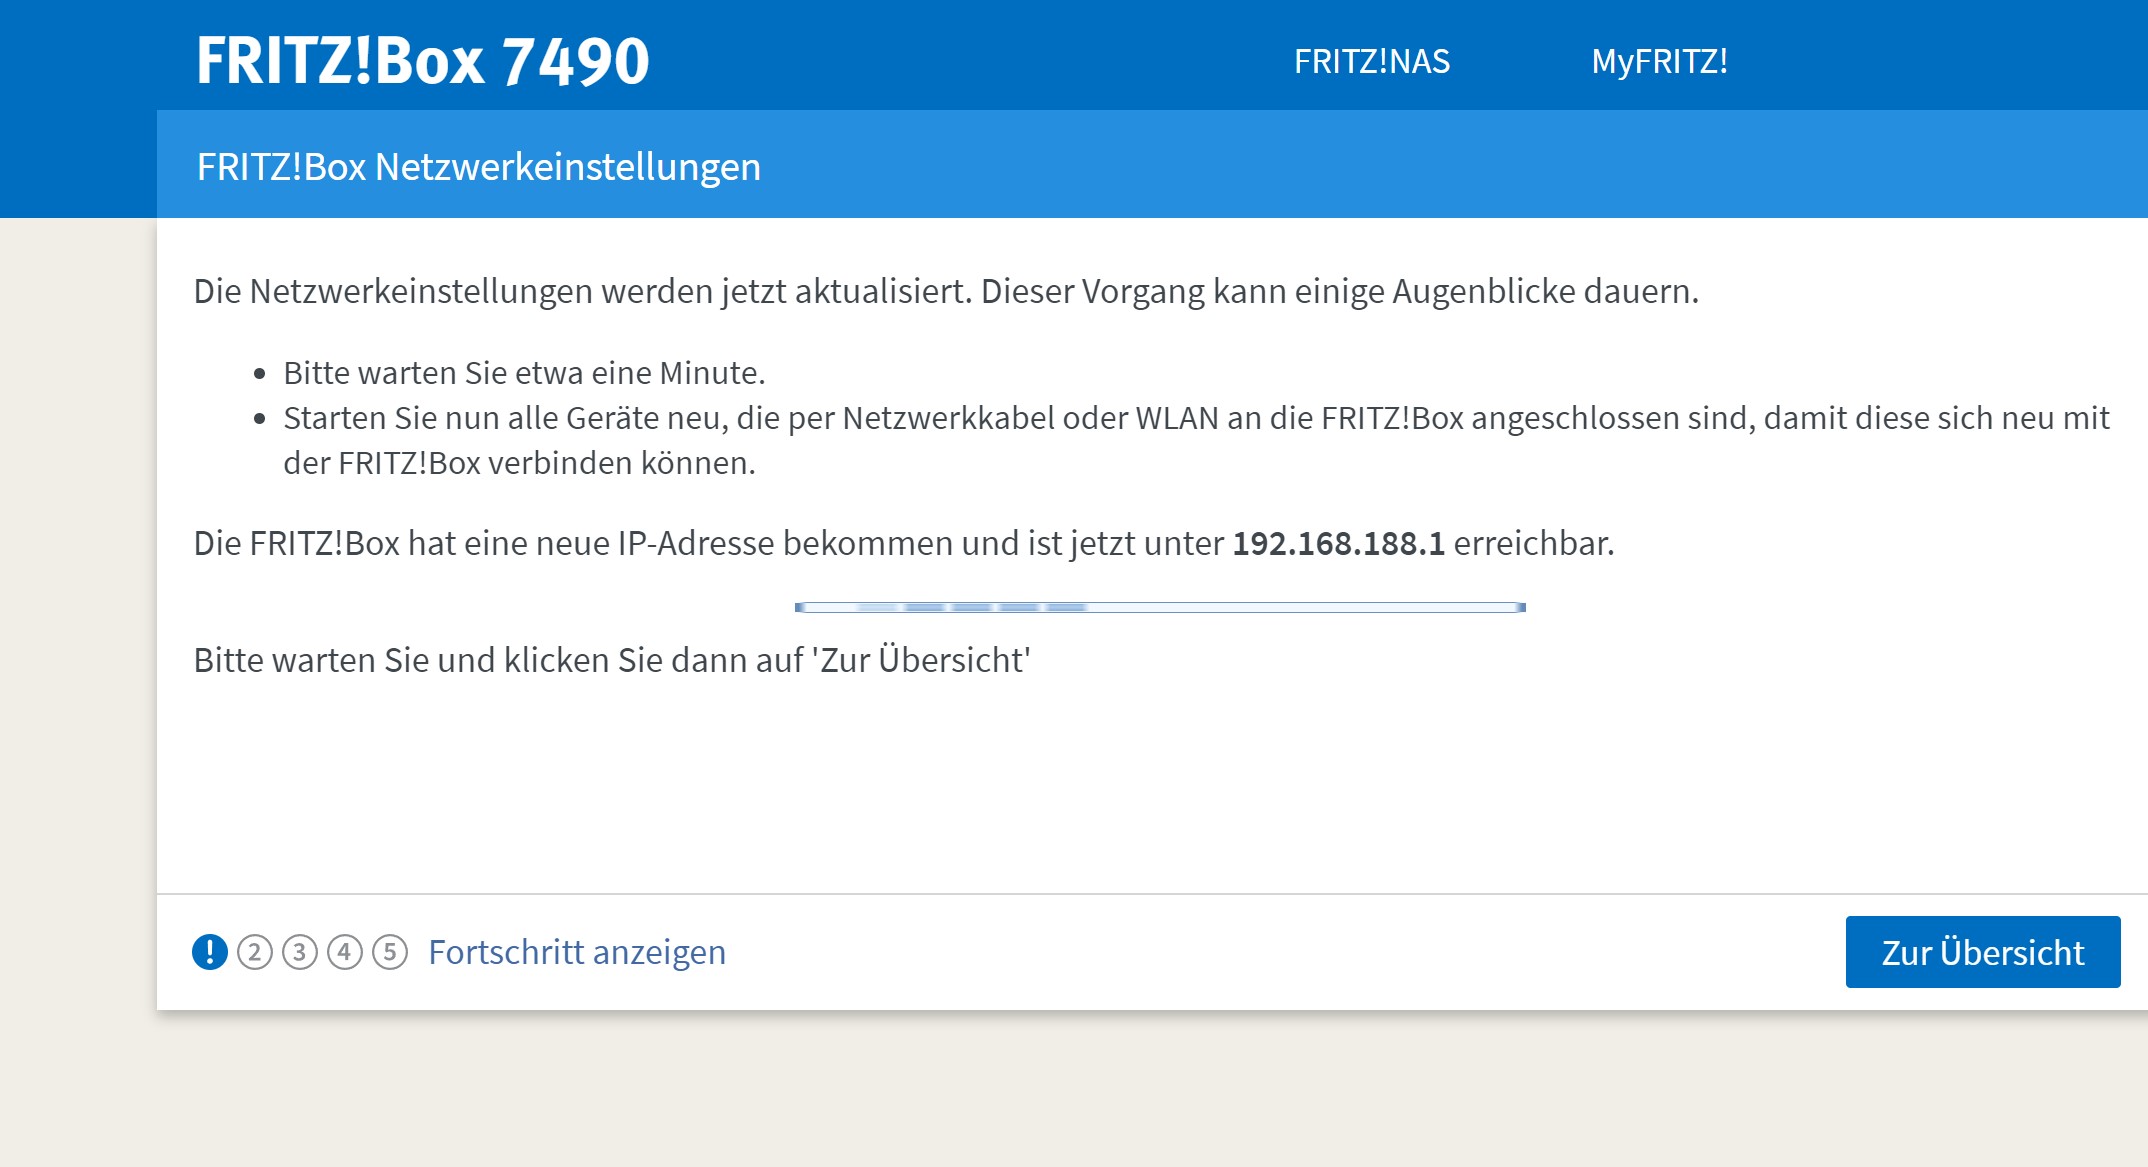
Task: Click the step 4 circle indicator
Action: [345, 952]
